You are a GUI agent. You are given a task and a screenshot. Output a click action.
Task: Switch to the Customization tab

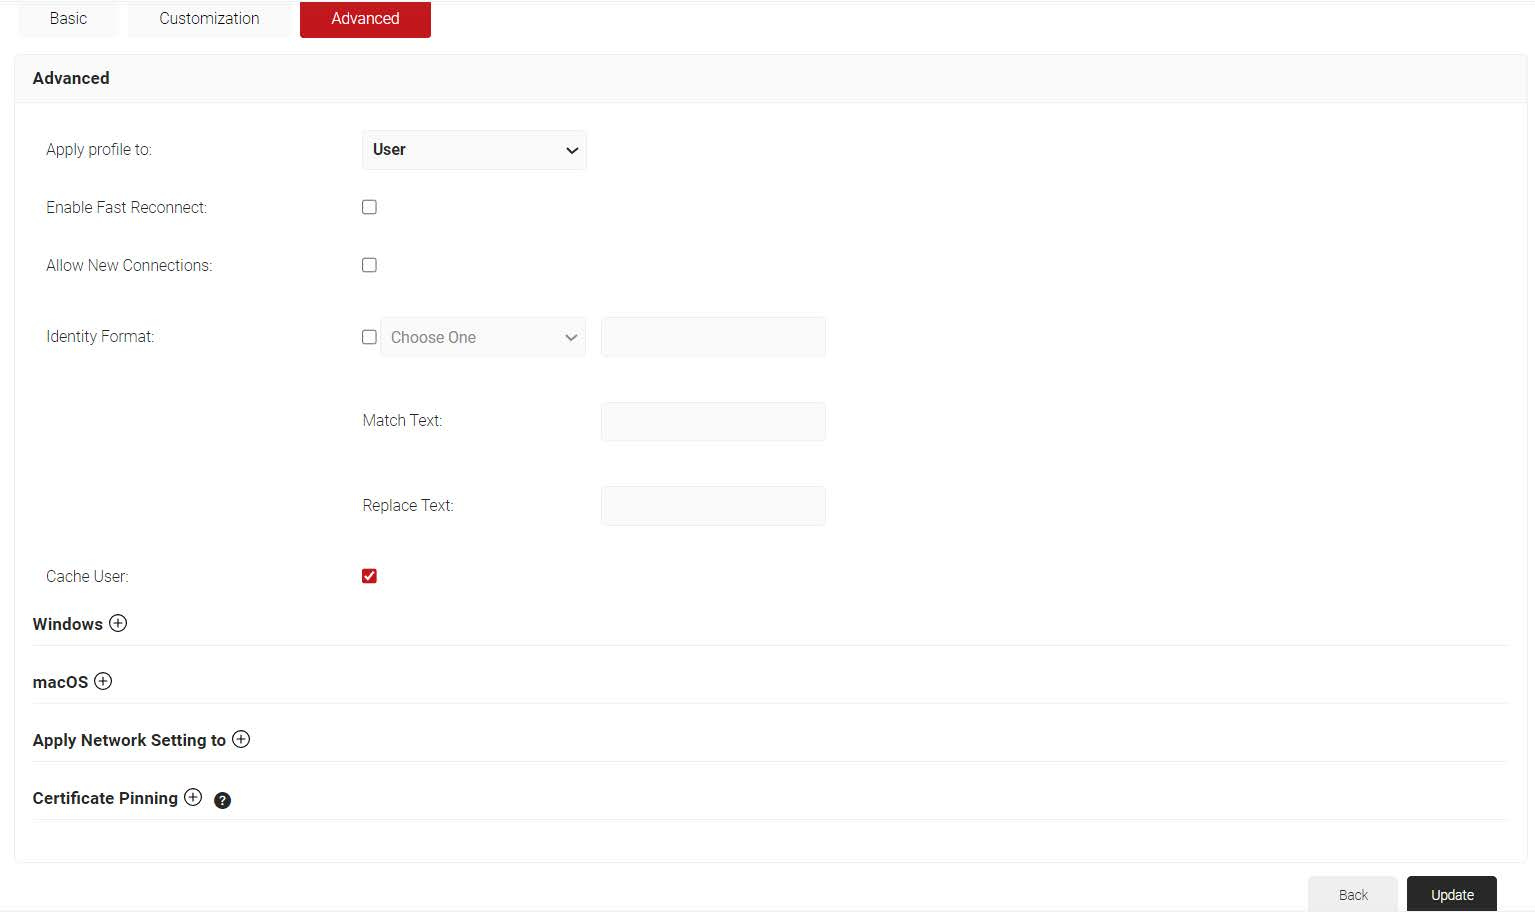209,18
